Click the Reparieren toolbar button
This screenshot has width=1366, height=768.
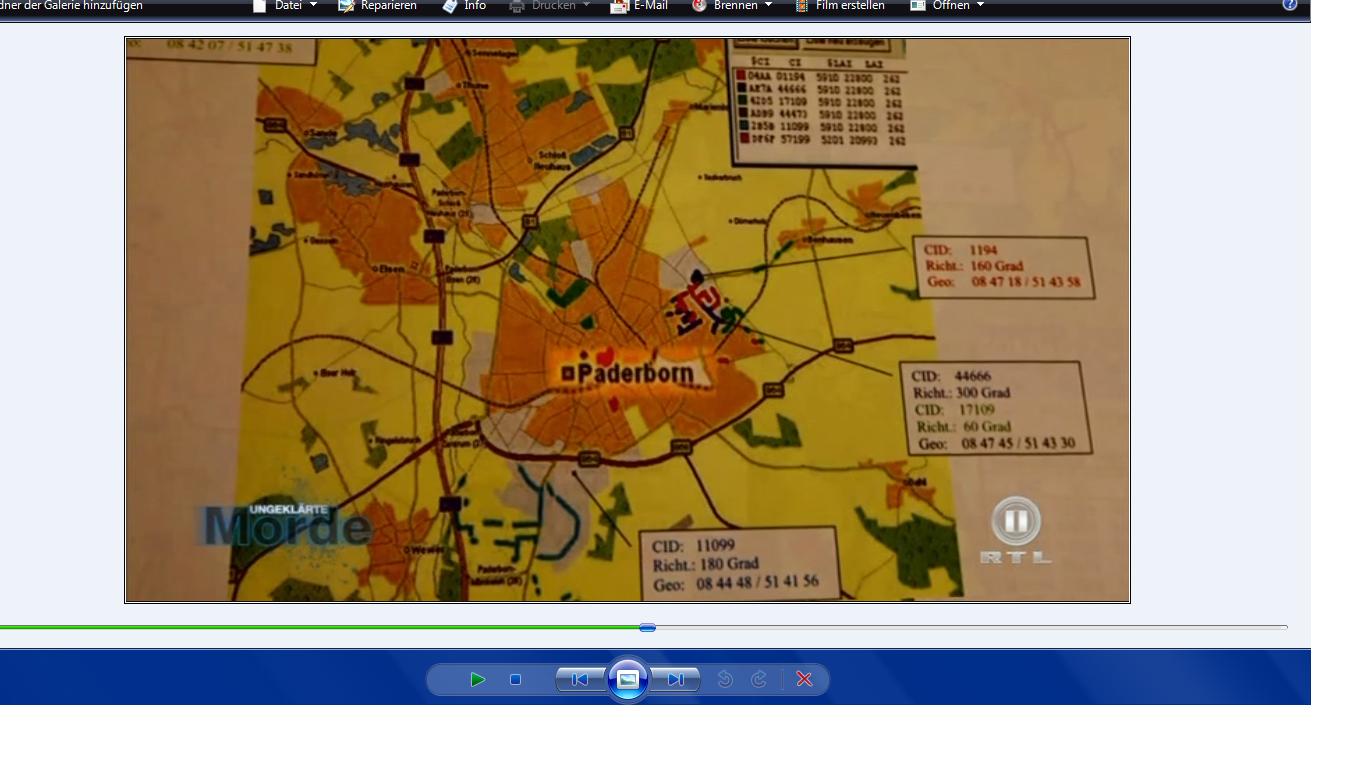pyautogui.click(x=377, y=6)
